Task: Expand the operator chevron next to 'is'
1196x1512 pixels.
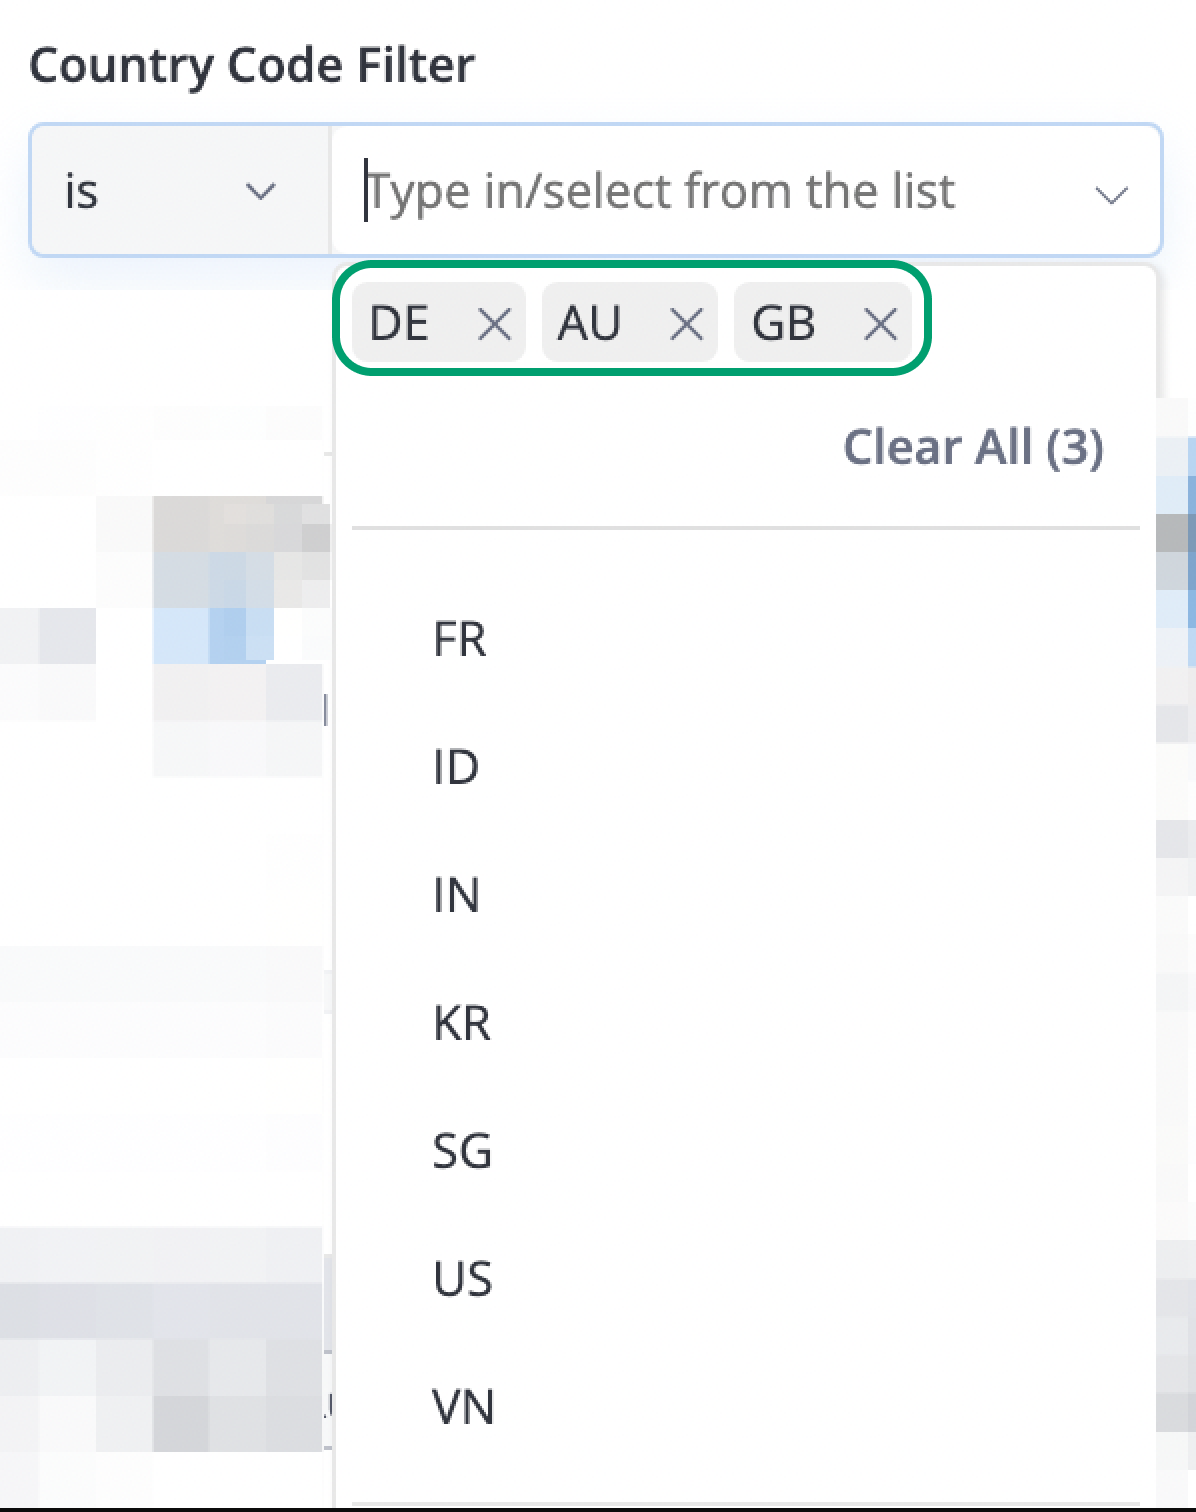Action: (x=261, y=191)
